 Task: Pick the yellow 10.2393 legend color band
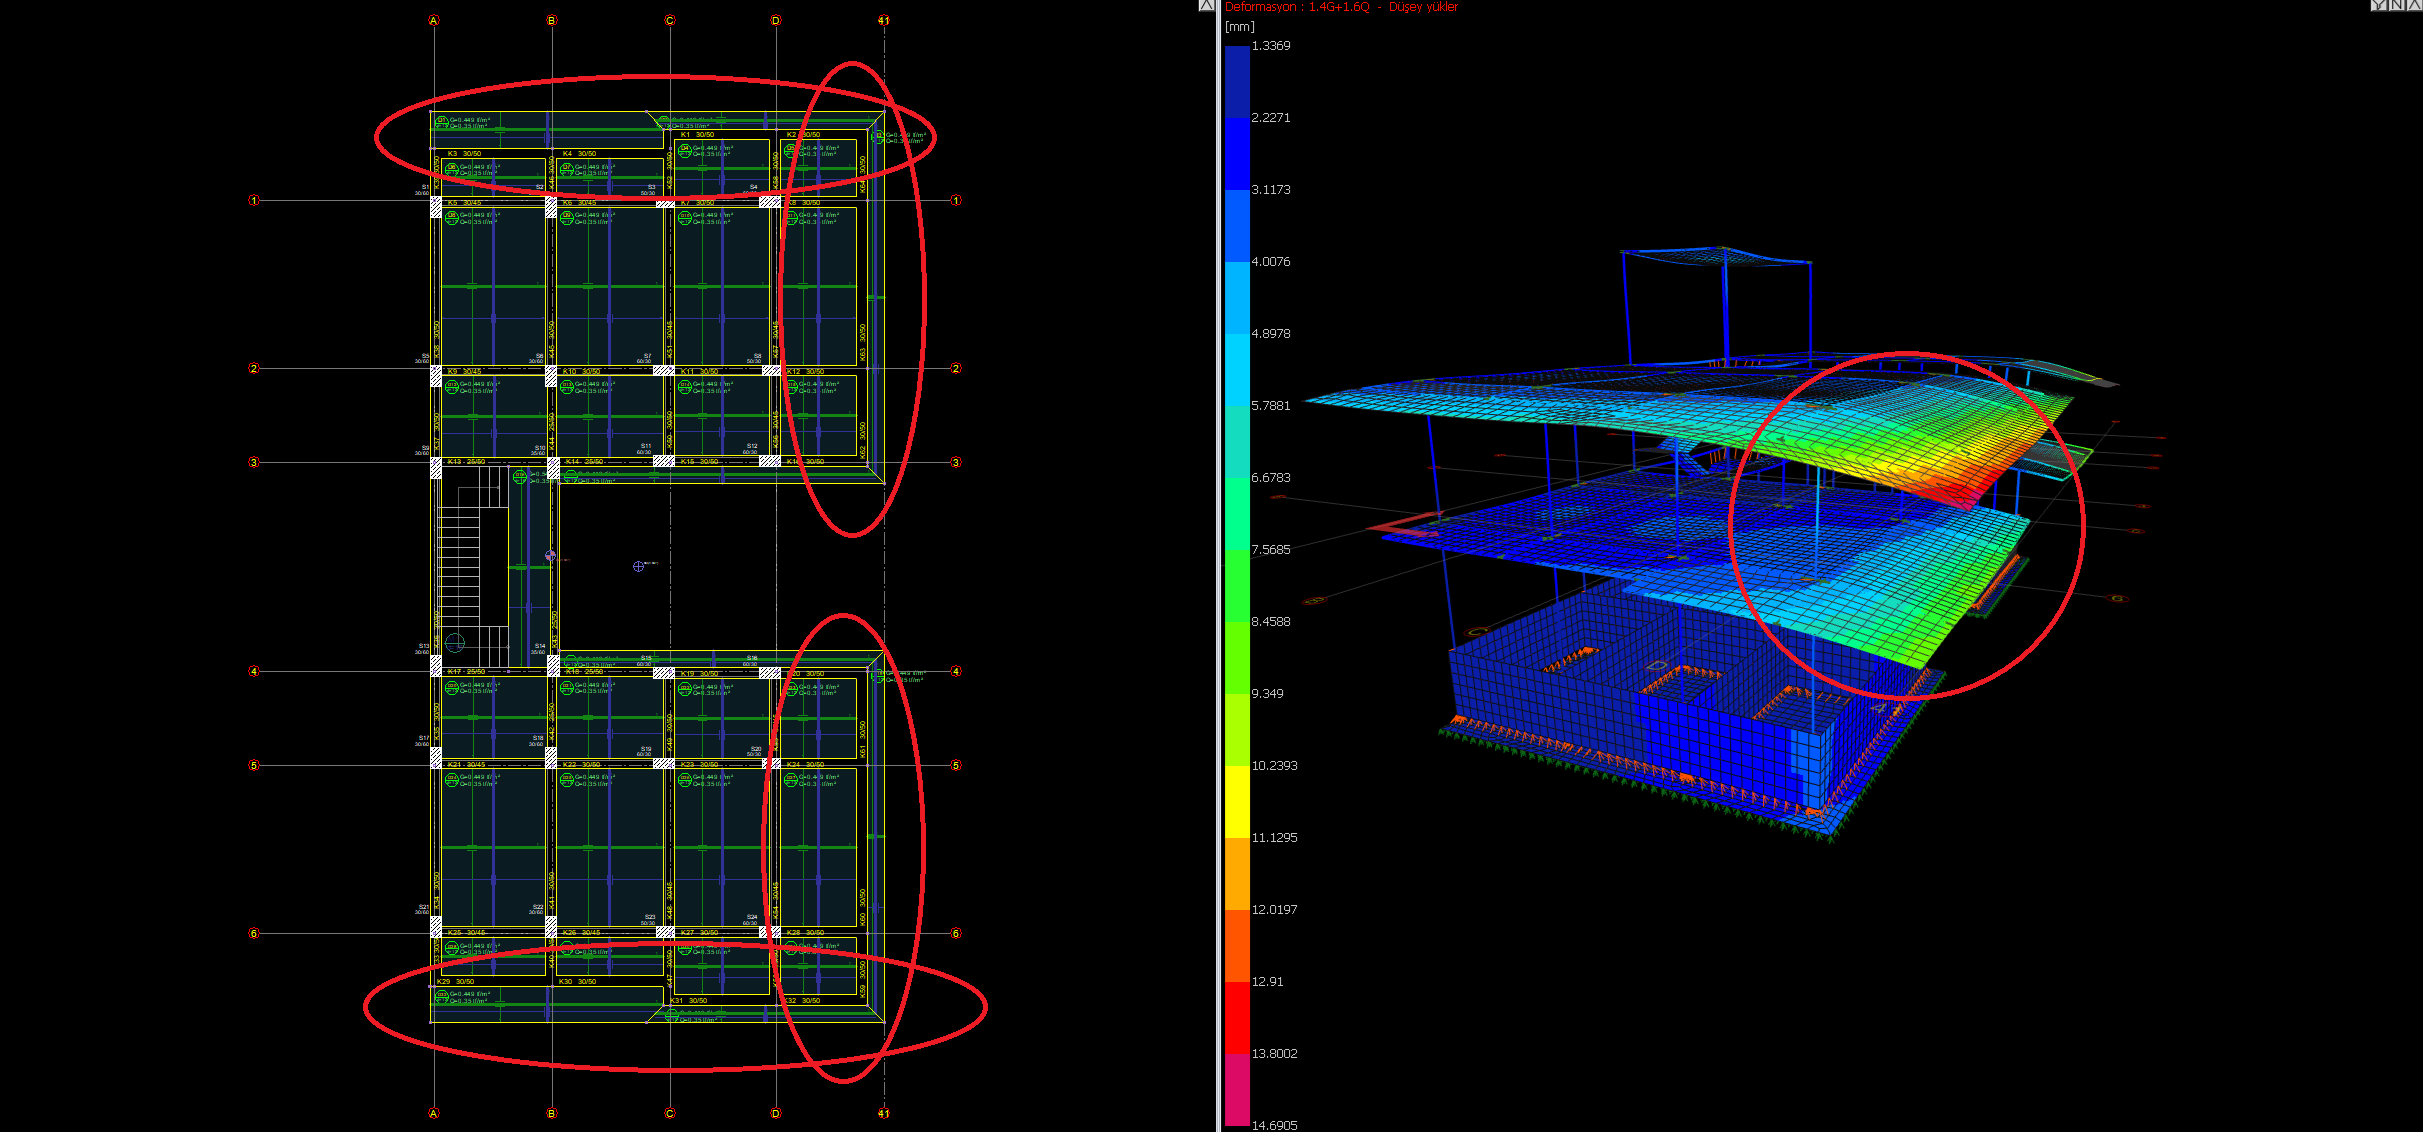(1237, 800)
